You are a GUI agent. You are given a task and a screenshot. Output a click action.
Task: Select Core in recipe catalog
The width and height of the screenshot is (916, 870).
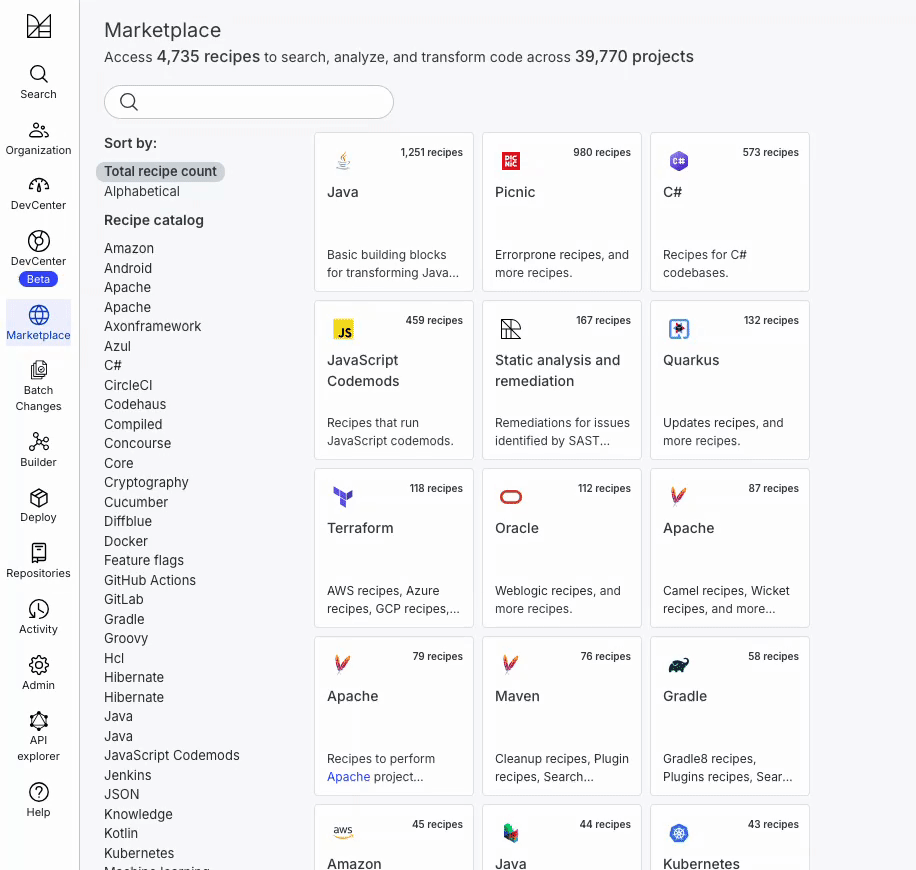tap(119, 463)
